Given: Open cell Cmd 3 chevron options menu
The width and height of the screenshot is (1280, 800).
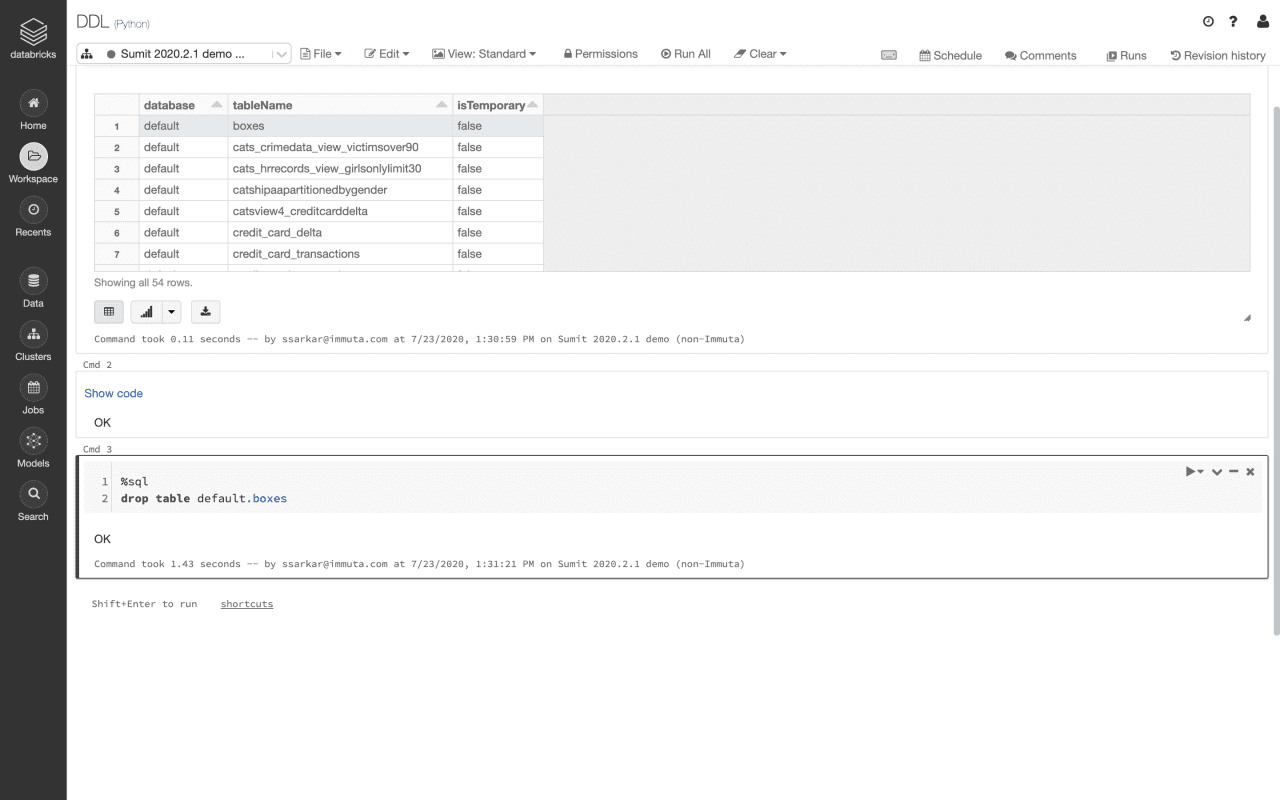Looking at the screenshot, I should point(1217,471).
